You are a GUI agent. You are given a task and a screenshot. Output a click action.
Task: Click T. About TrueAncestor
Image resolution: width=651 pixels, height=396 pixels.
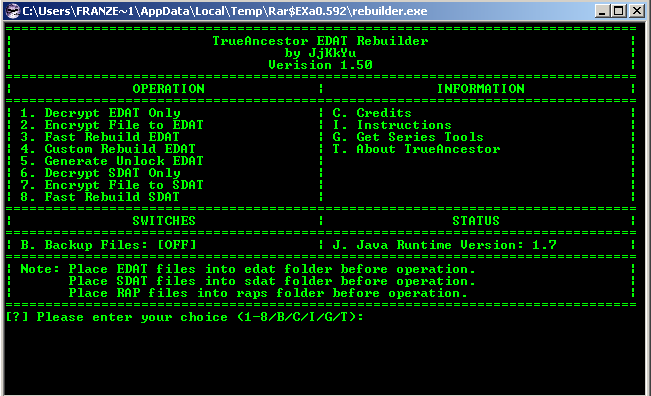(416, 149)
